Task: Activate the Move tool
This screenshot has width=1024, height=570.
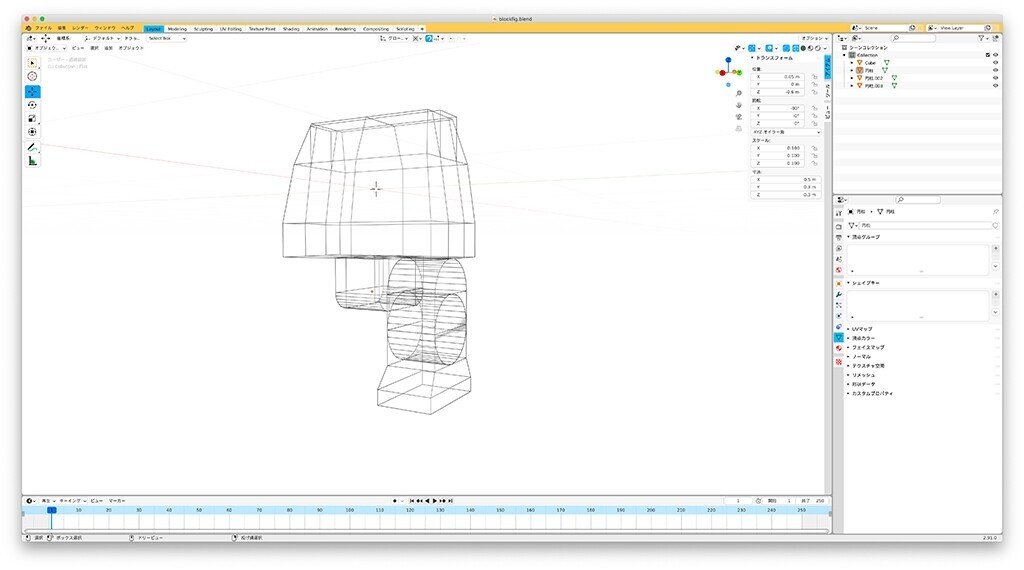Action: [x=32, y=91]
